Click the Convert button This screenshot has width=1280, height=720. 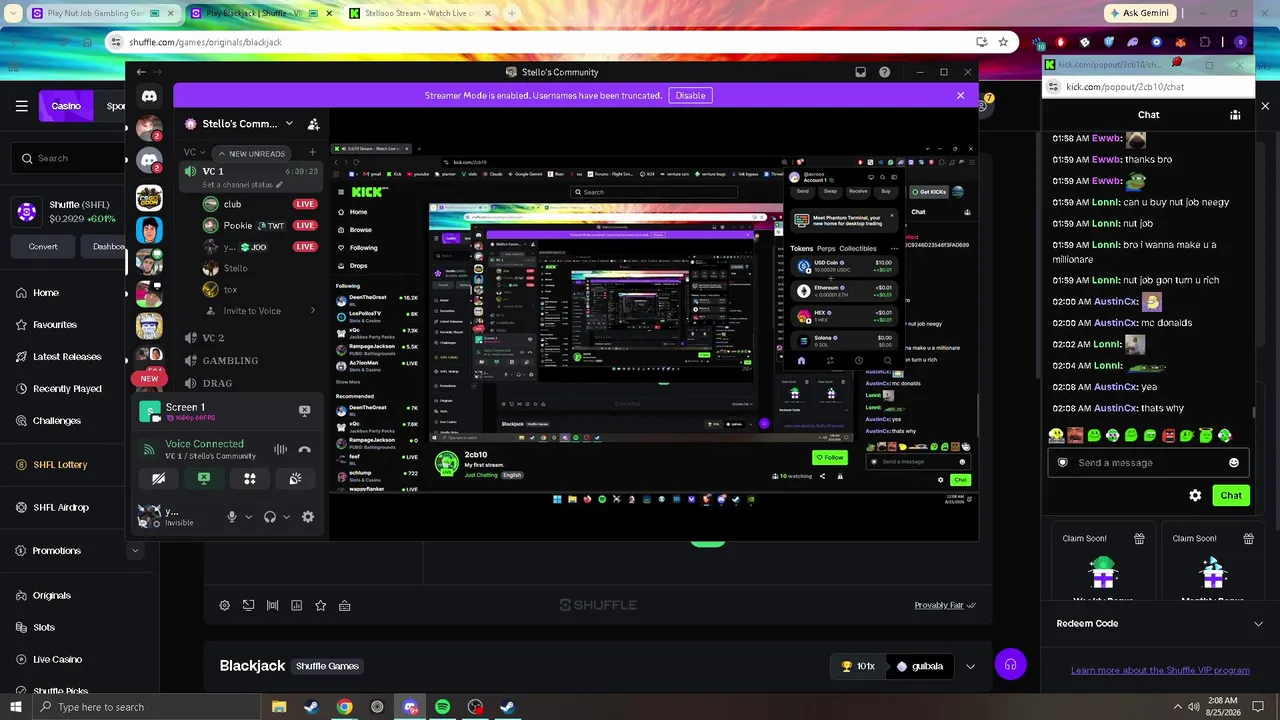[43, 246]
